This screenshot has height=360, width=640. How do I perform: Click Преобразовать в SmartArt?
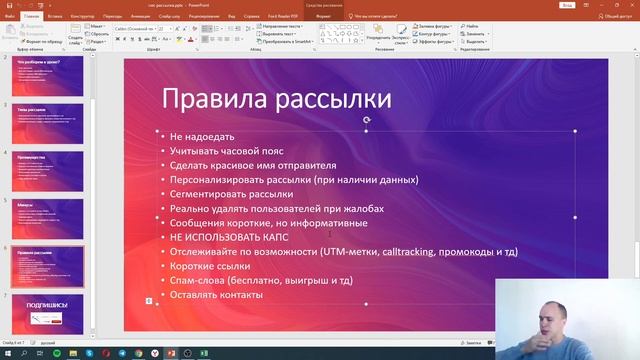coord(285,42)
